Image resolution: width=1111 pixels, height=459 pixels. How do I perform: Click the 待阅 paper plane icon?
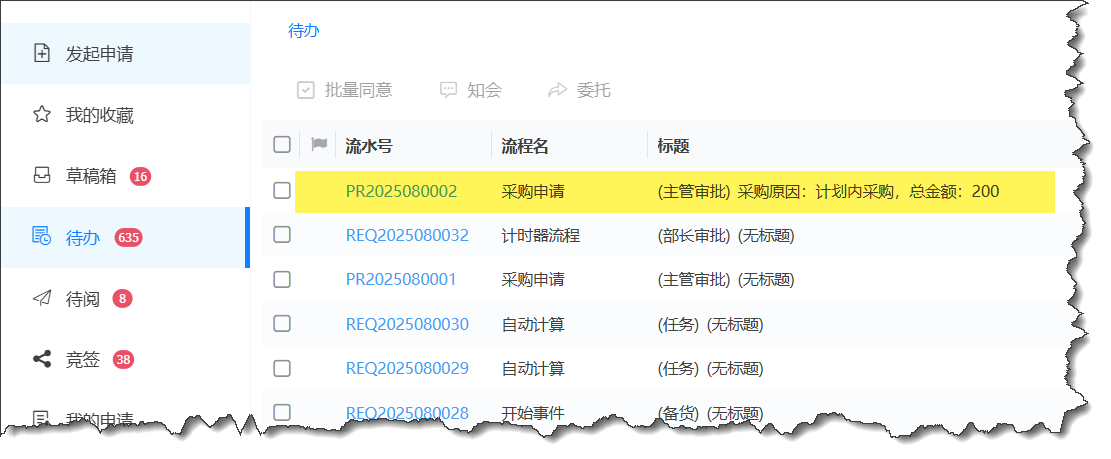pos(42,298)
